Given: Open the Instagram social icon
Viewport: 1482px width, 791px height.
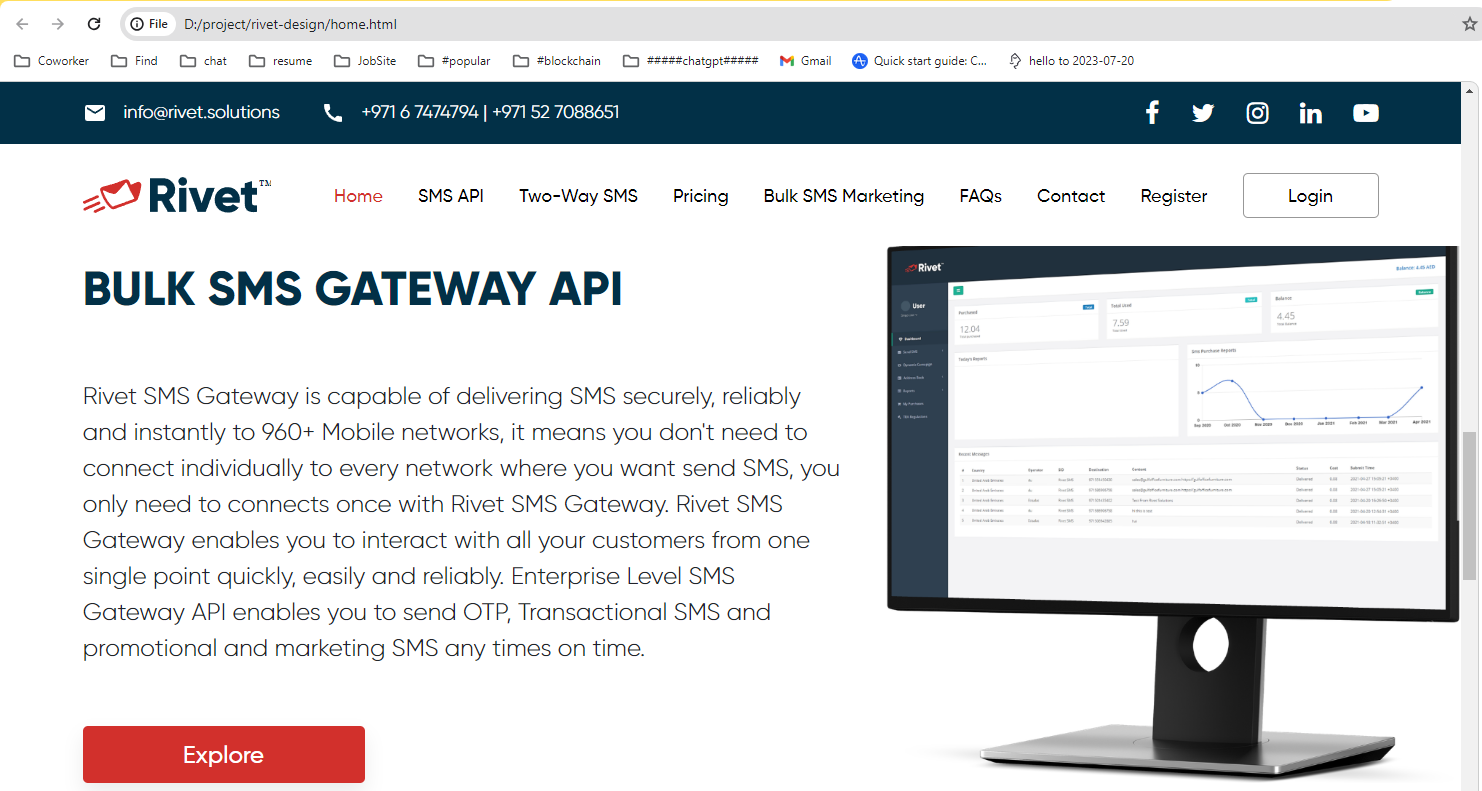Looking at the screenshot, I should coord(1257,113).
